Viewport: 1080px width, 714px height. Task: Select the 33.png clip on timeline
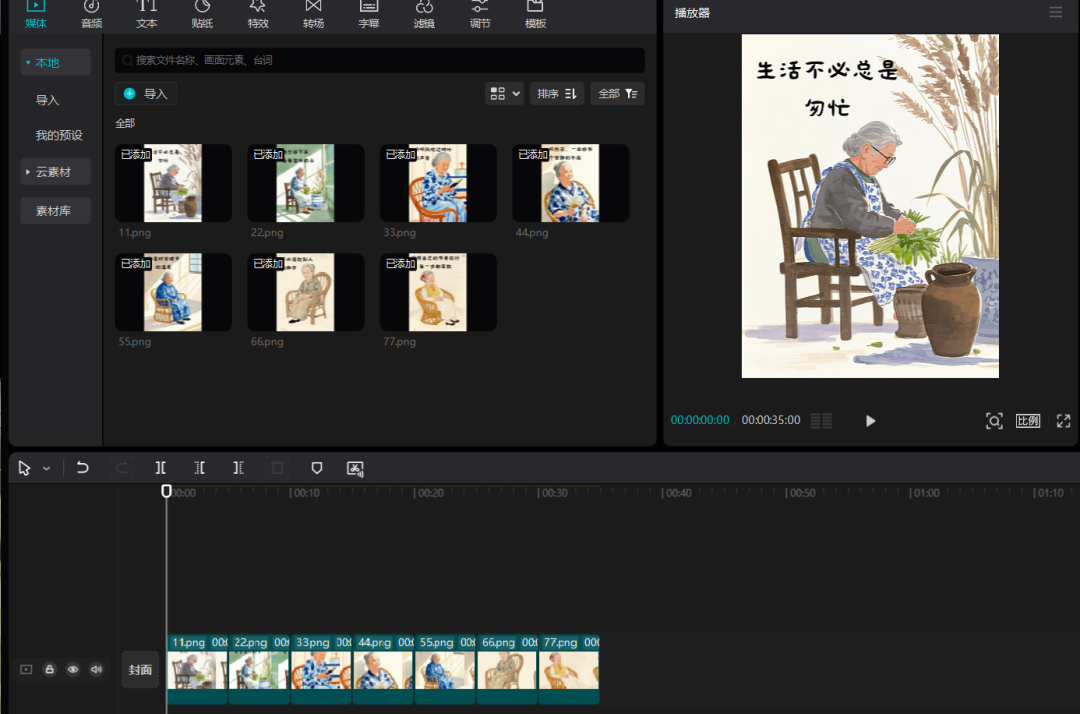(321, 669)
